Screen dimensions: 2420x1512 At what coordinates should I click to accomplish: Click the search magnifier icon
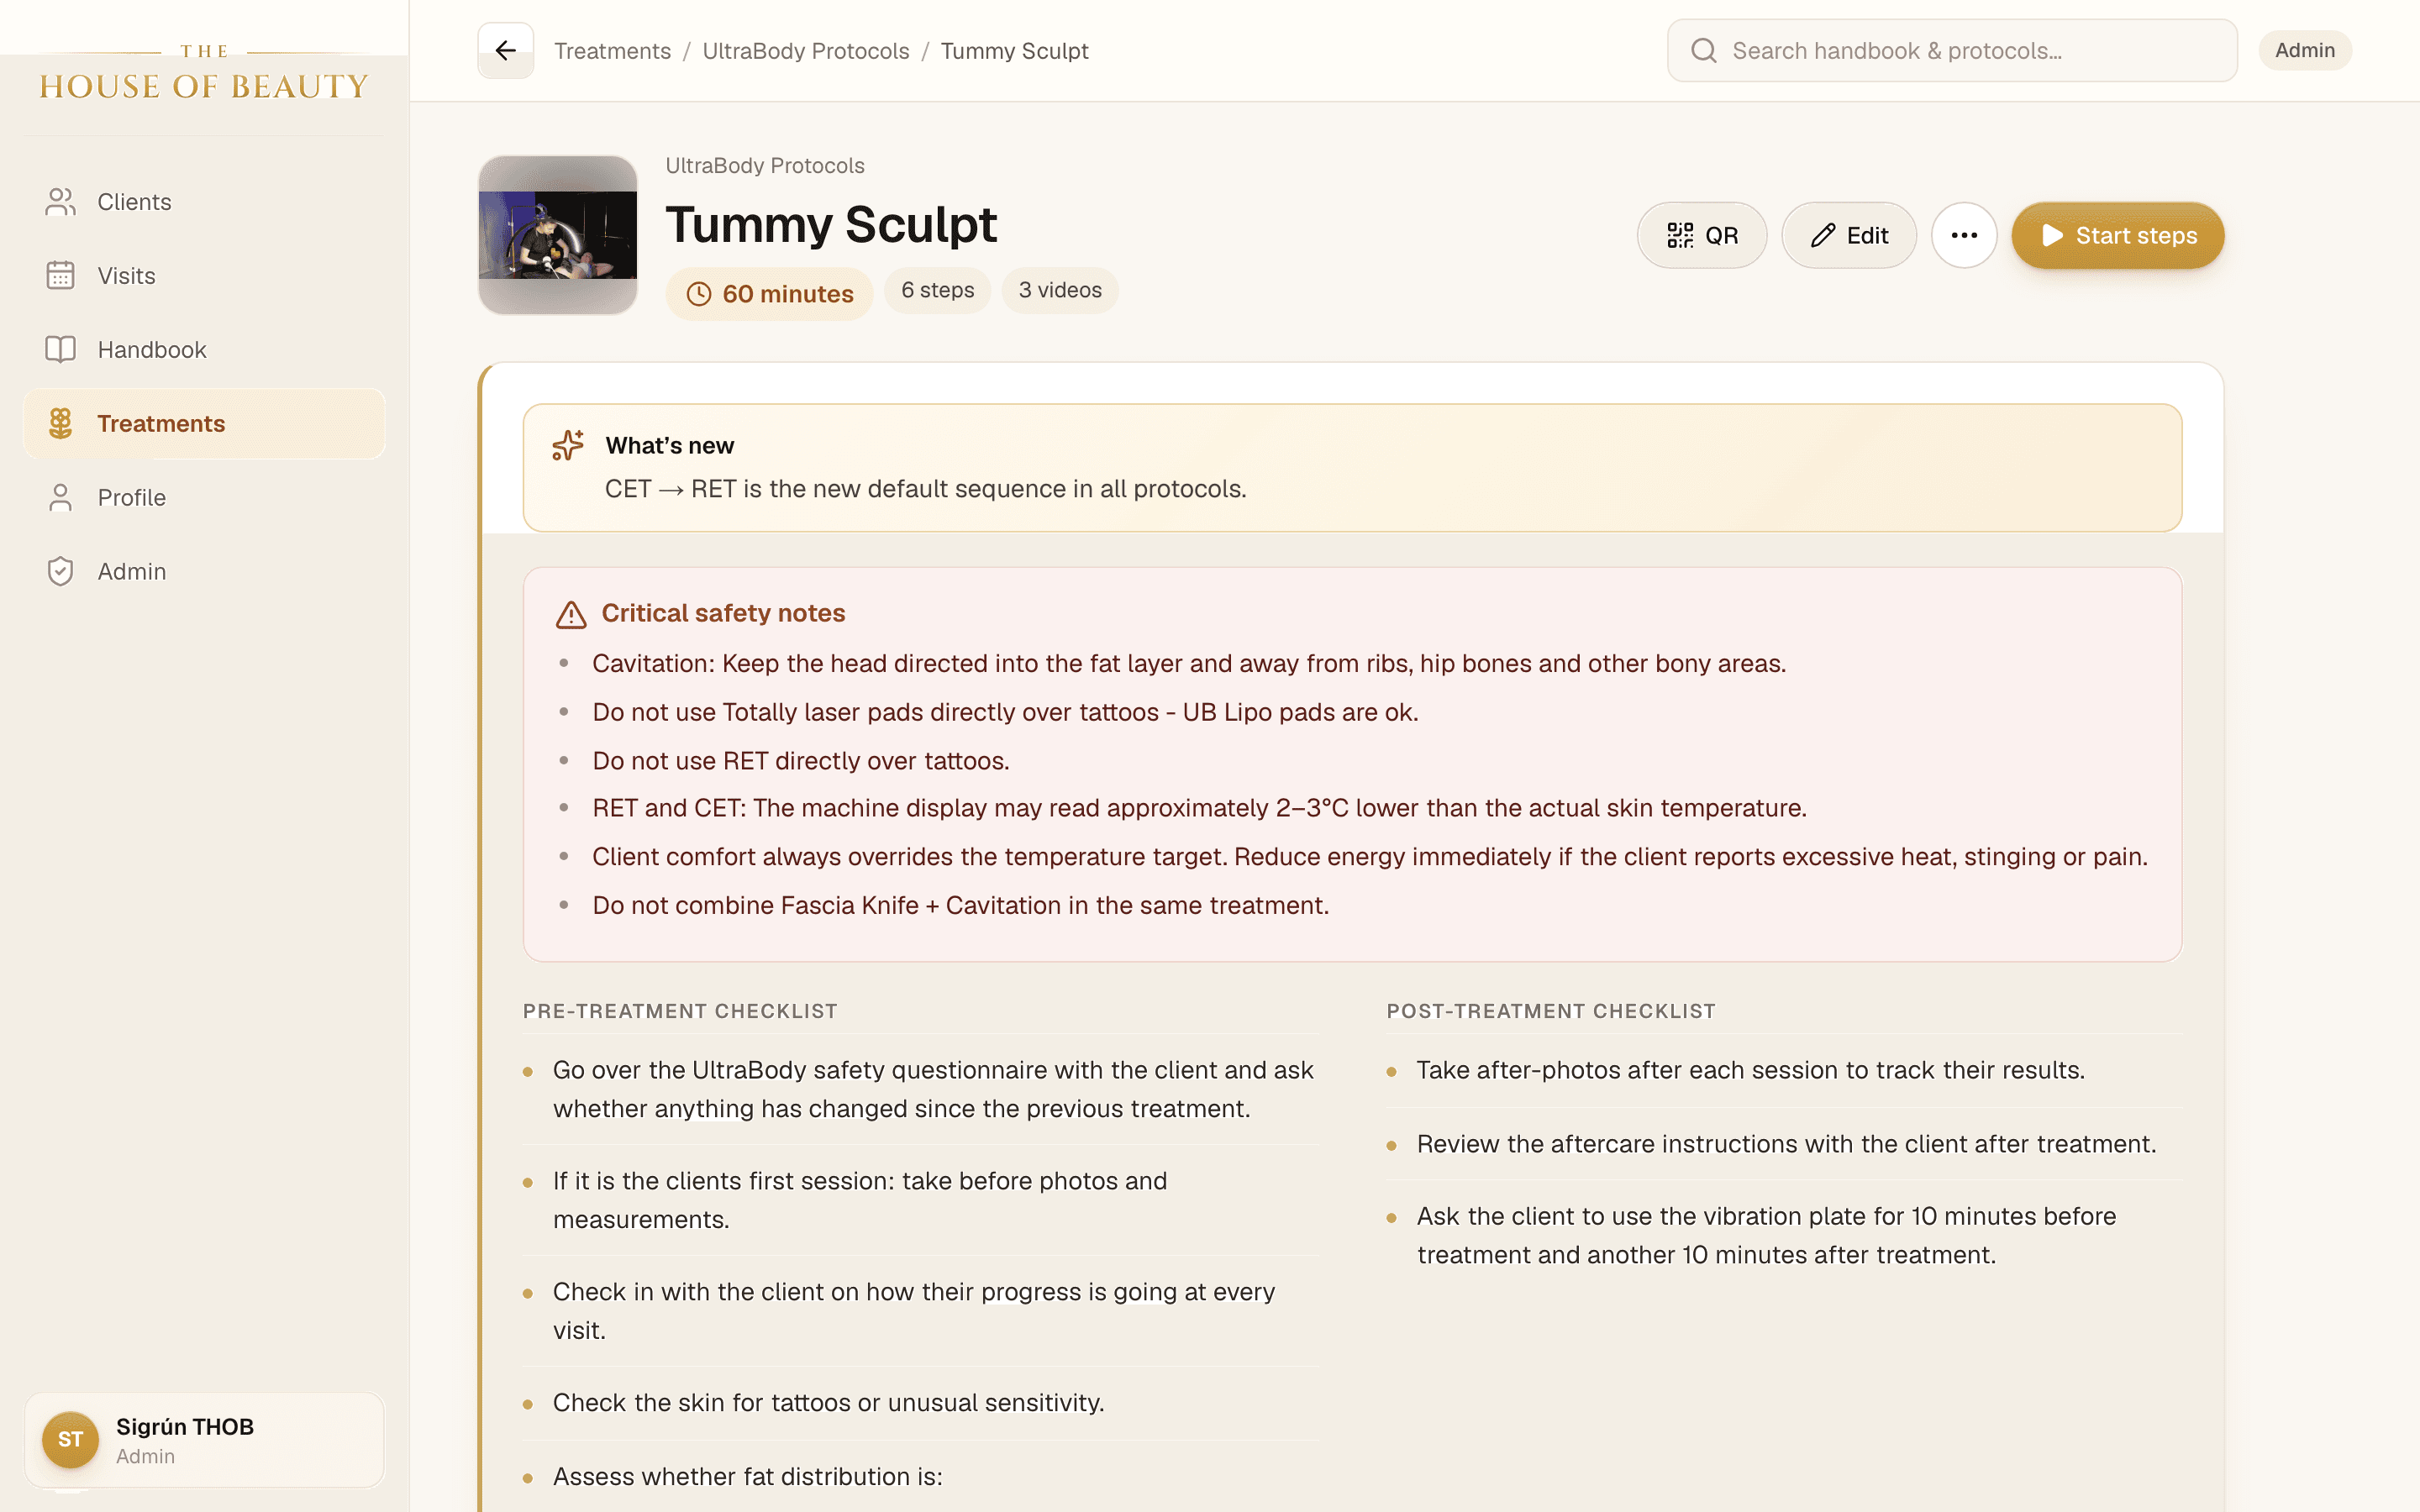click(x=1704, y=50)
